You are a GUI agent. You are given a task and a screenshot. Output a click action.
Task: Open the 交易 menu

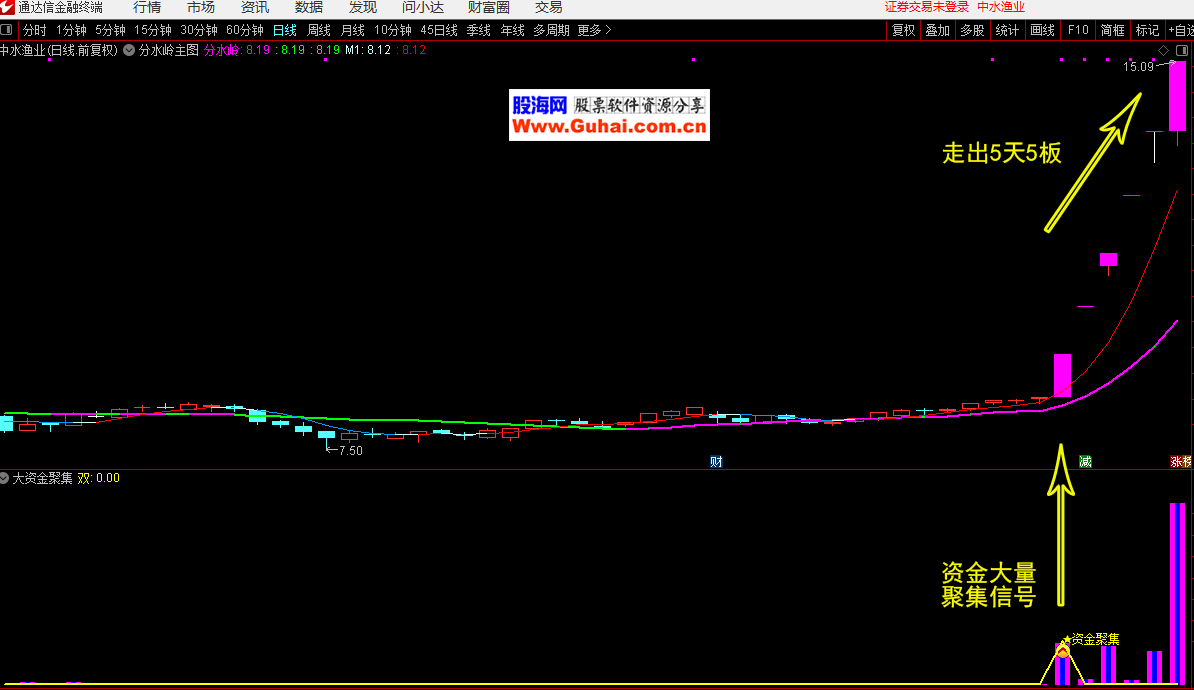click(x=549, y=7)
